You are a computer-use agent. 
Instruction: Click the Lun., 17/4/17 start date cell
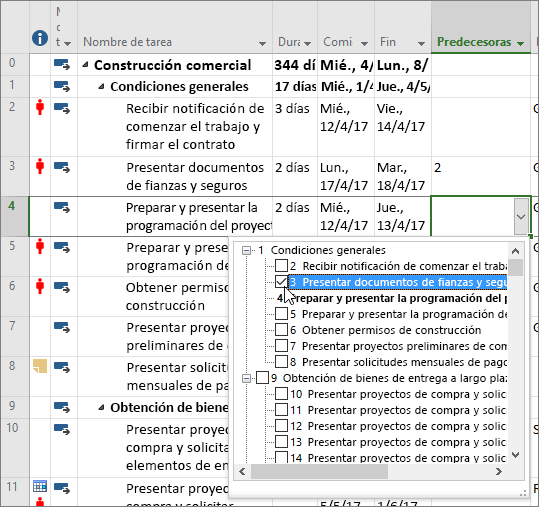click(x=346, y=176)
